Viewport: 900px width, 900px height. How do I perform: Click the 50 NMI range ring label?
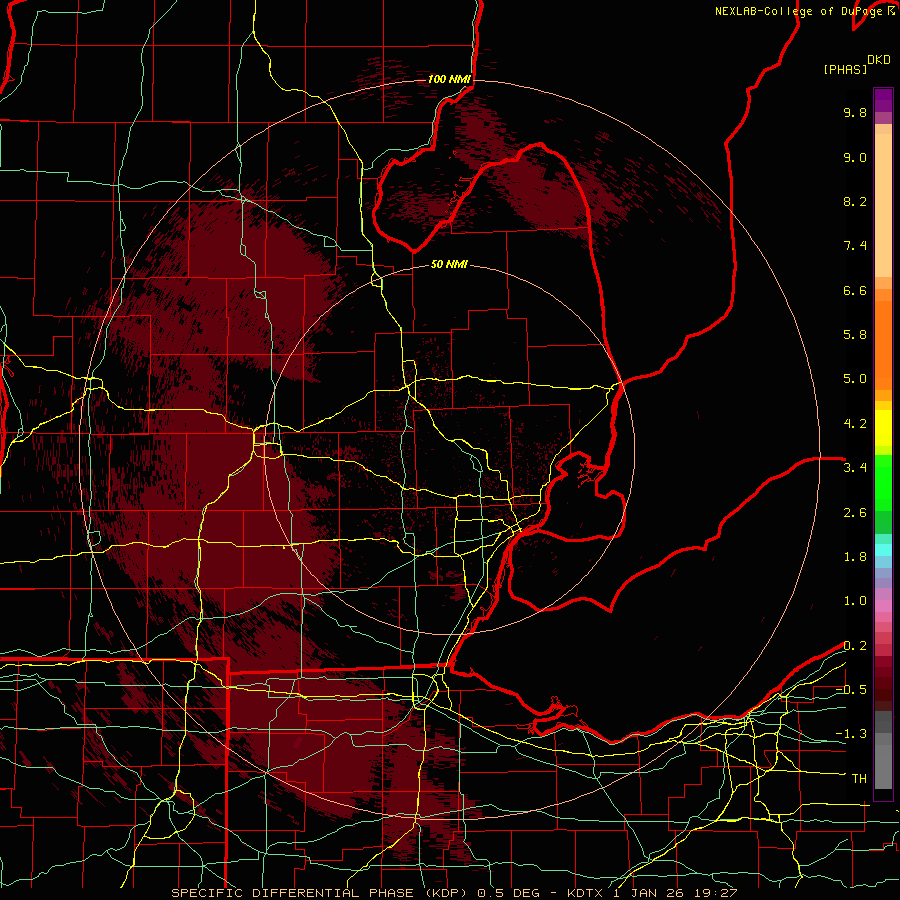449,265
